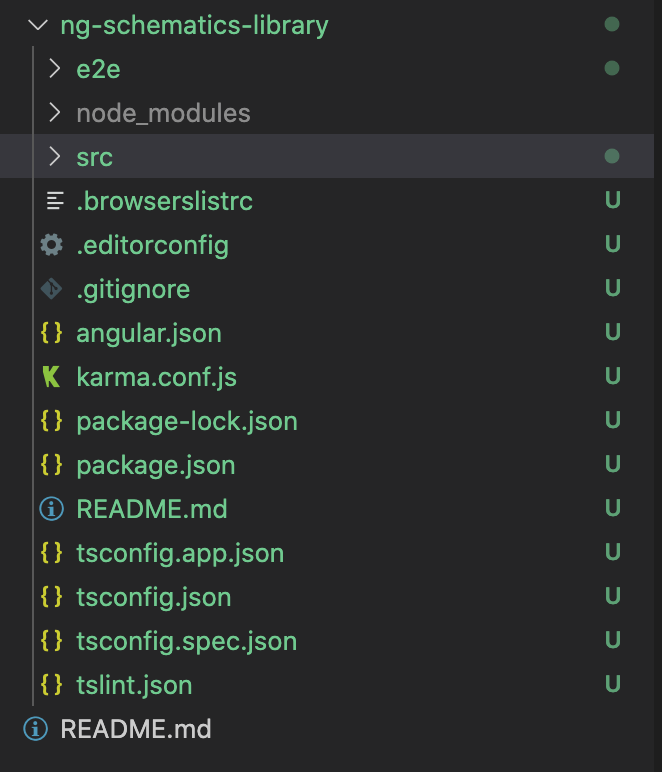Open the package.json file
This screenshot has width=662, height=772.
pos(156,466)
